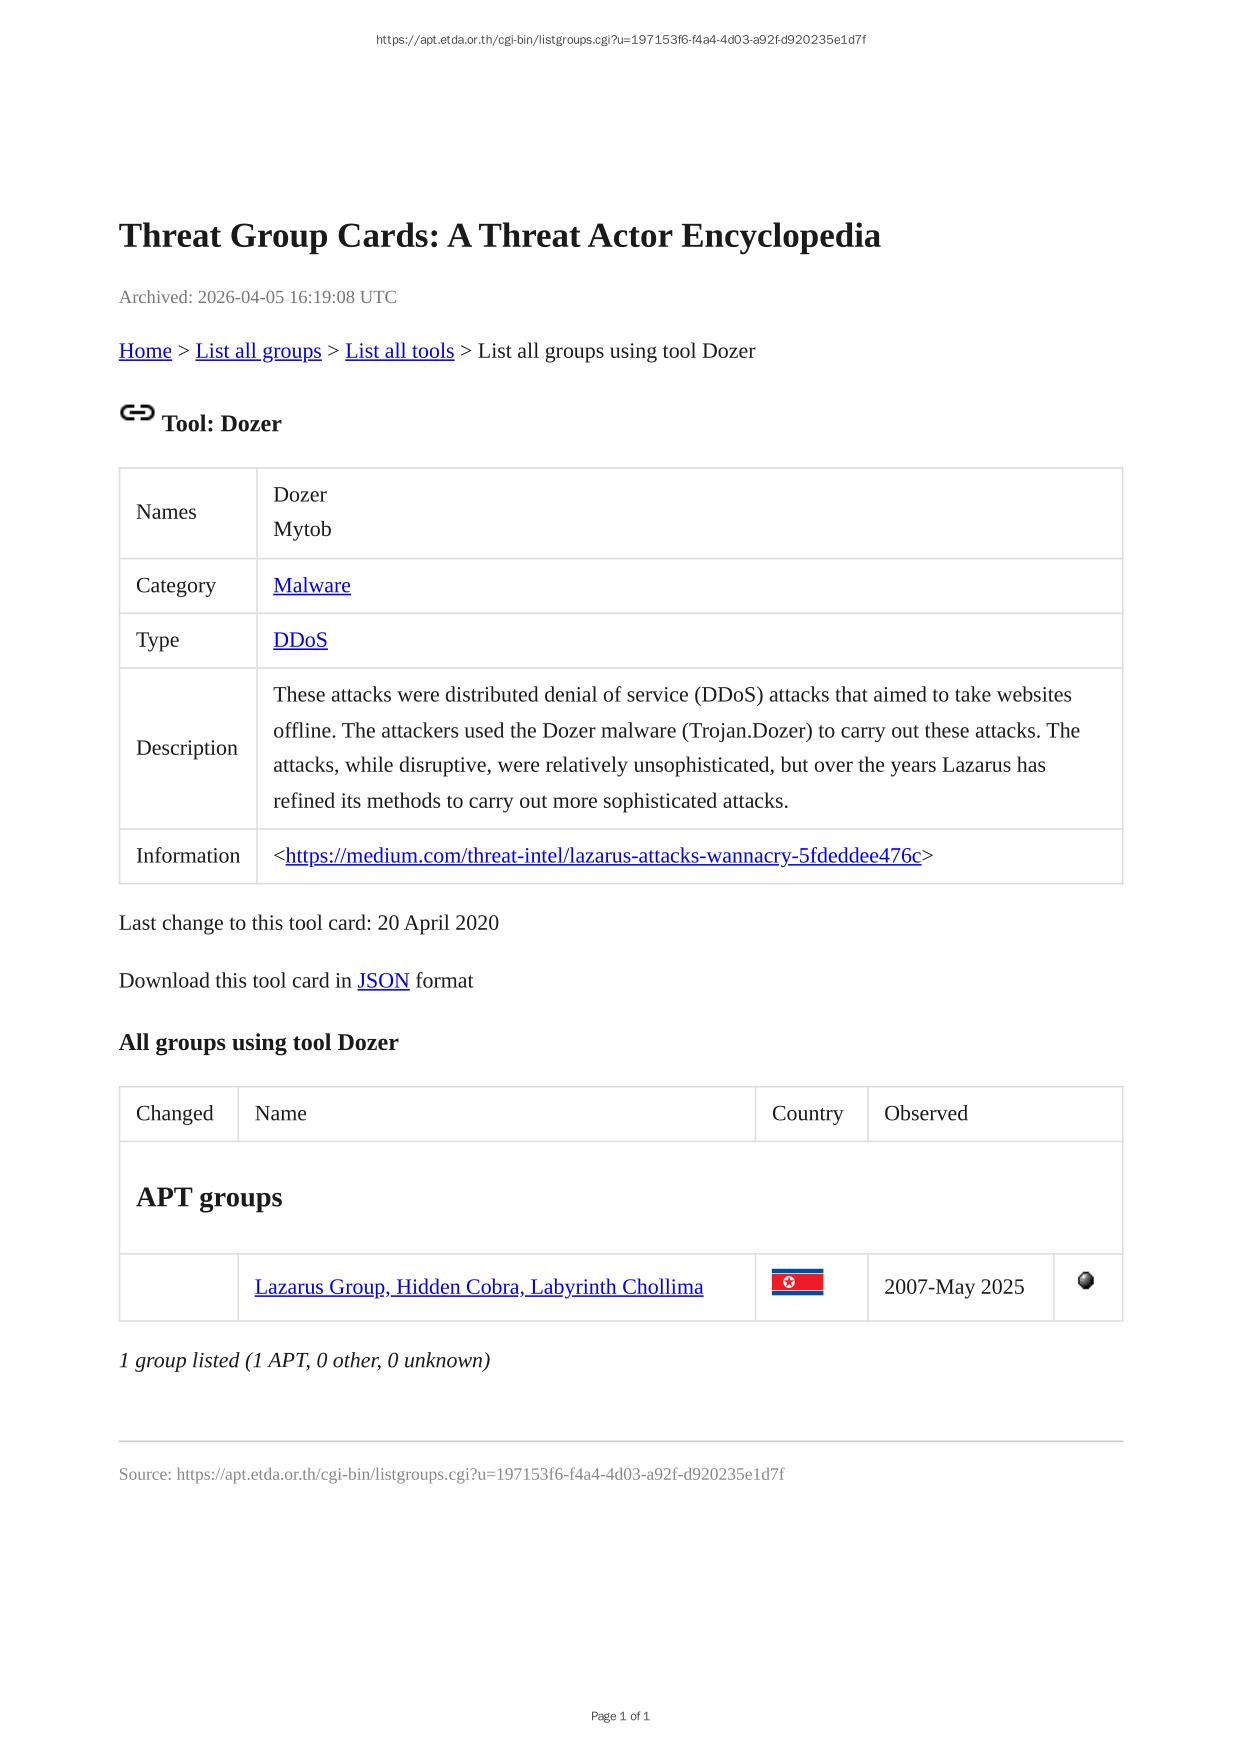Click the page URL at top of page

(620, 40)
